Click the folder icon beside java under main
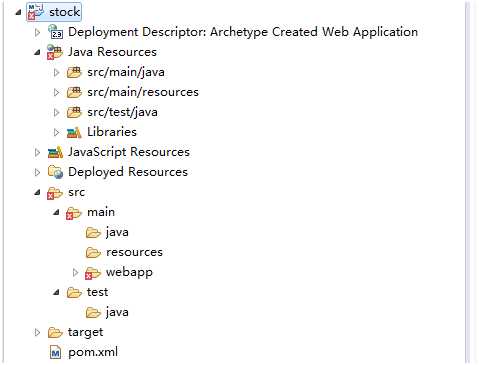The height and width of the screenshot is (365, 479). tap(93, 232)
